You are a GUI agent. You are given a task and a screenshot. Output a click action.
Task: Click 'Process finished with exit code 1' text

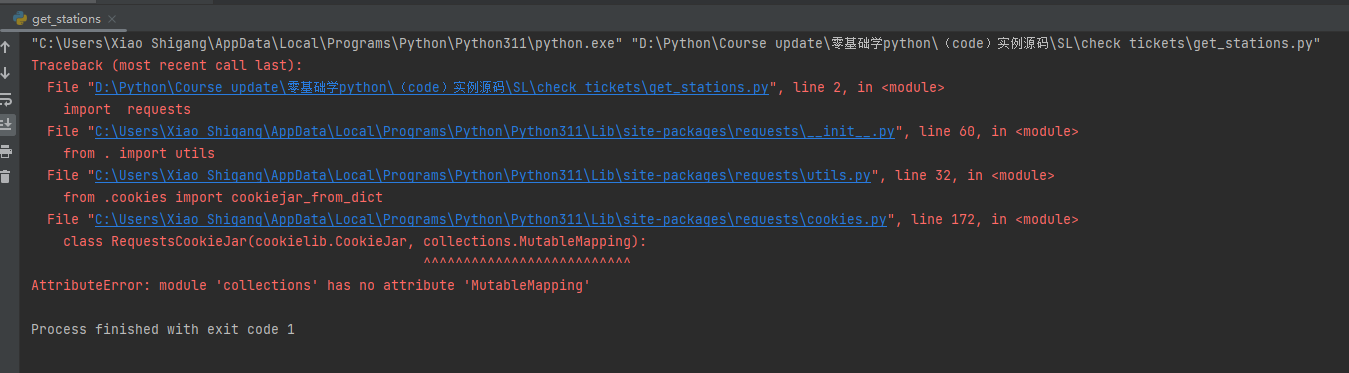[x=163, y=329]
